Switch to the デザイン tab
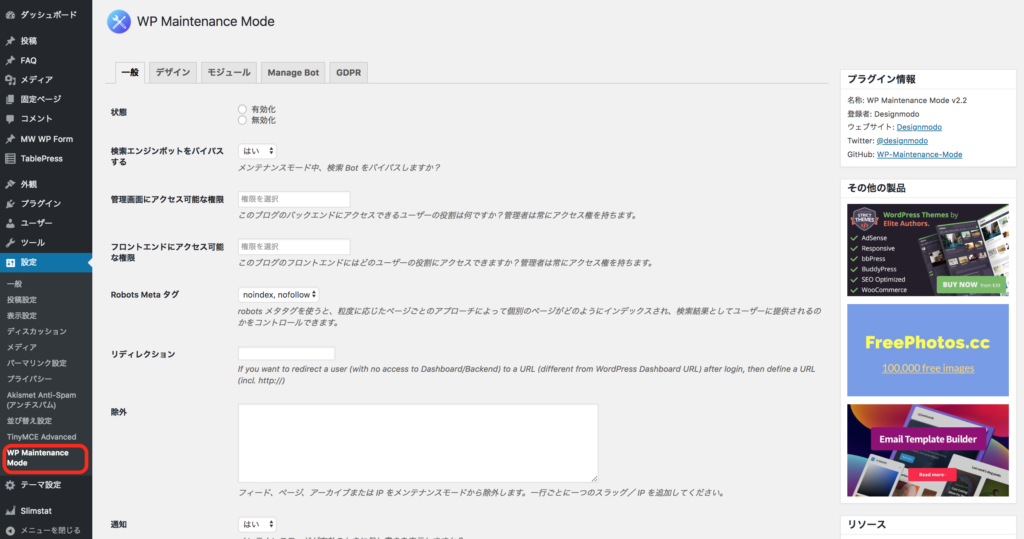The width and height of the screenshot is (1024, 539). pos(173,72)
